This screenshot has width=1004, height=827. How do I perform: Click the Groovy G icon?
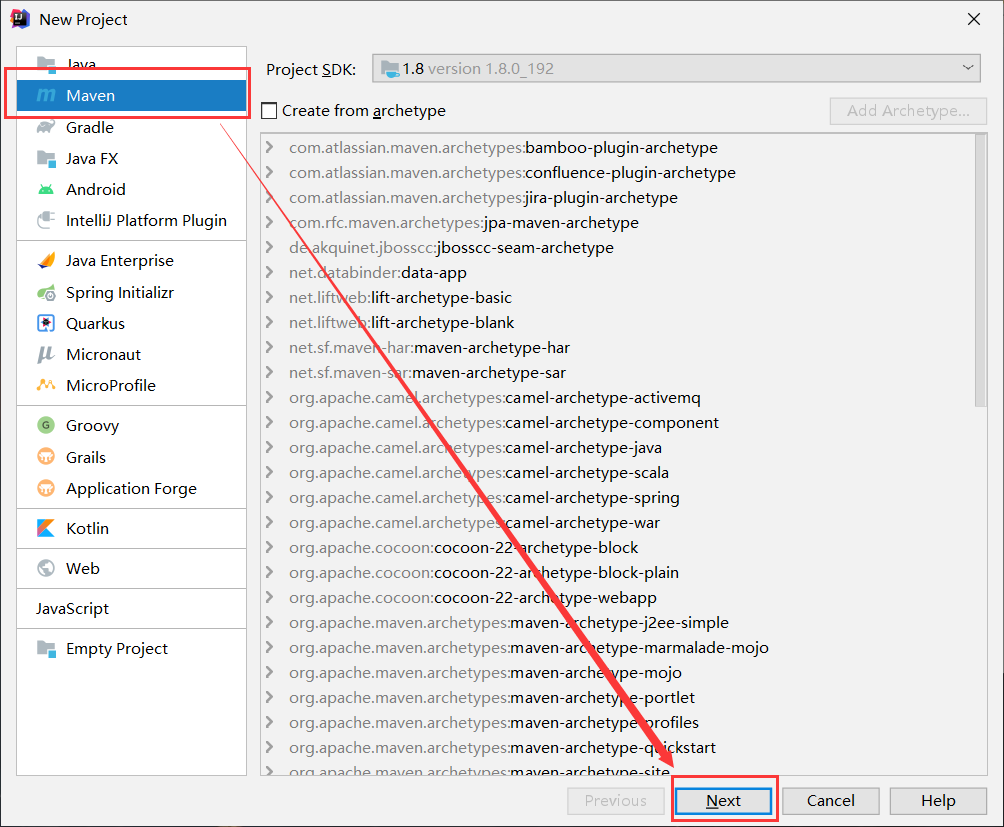(x=46, y=425)
